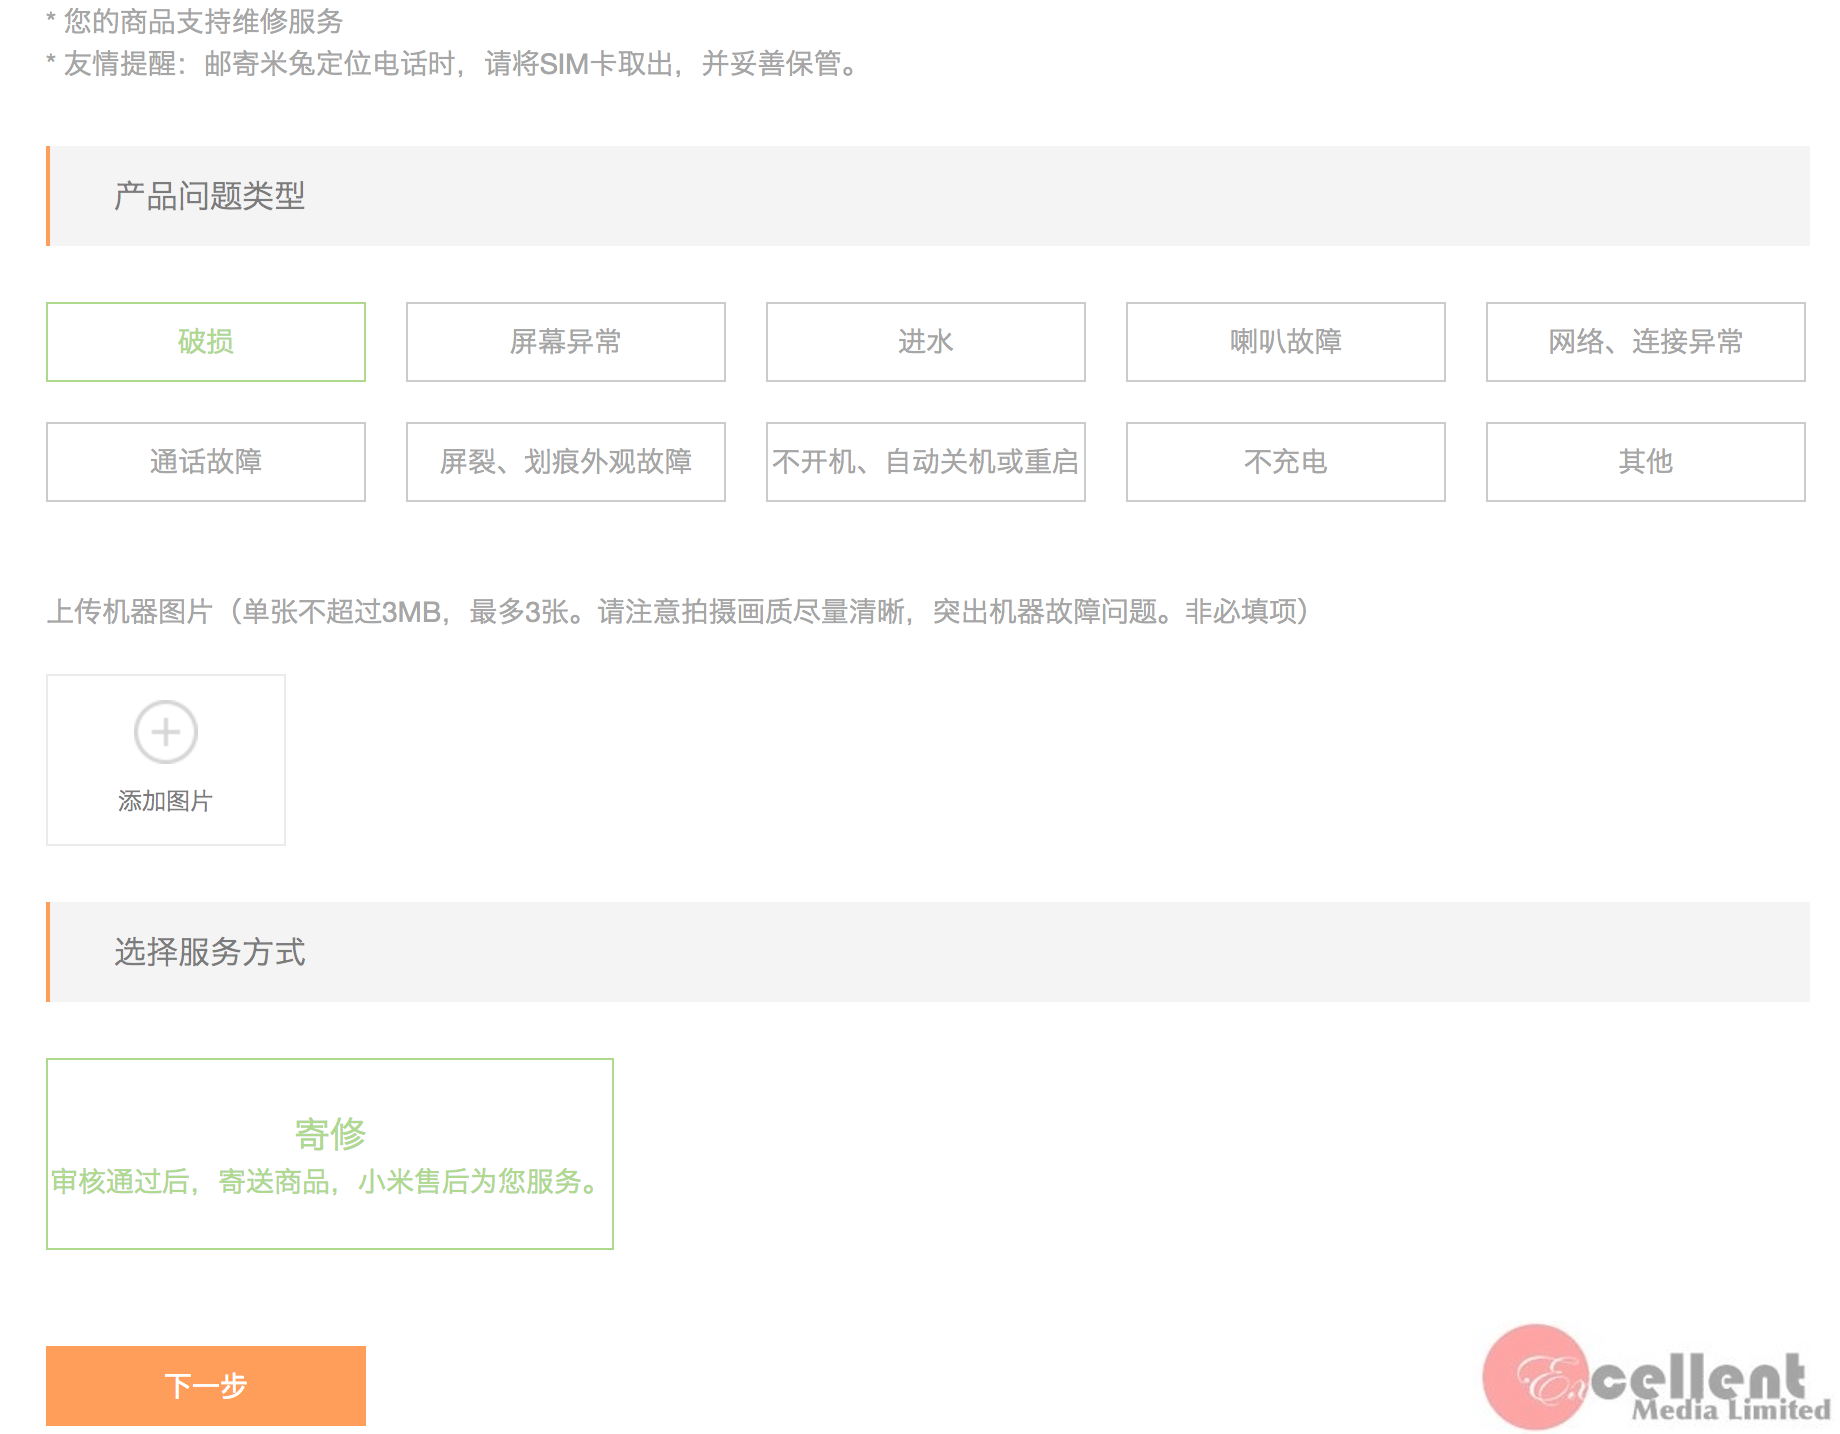
Task: Select 进水 as the problem type
Action: coord(925,342)
